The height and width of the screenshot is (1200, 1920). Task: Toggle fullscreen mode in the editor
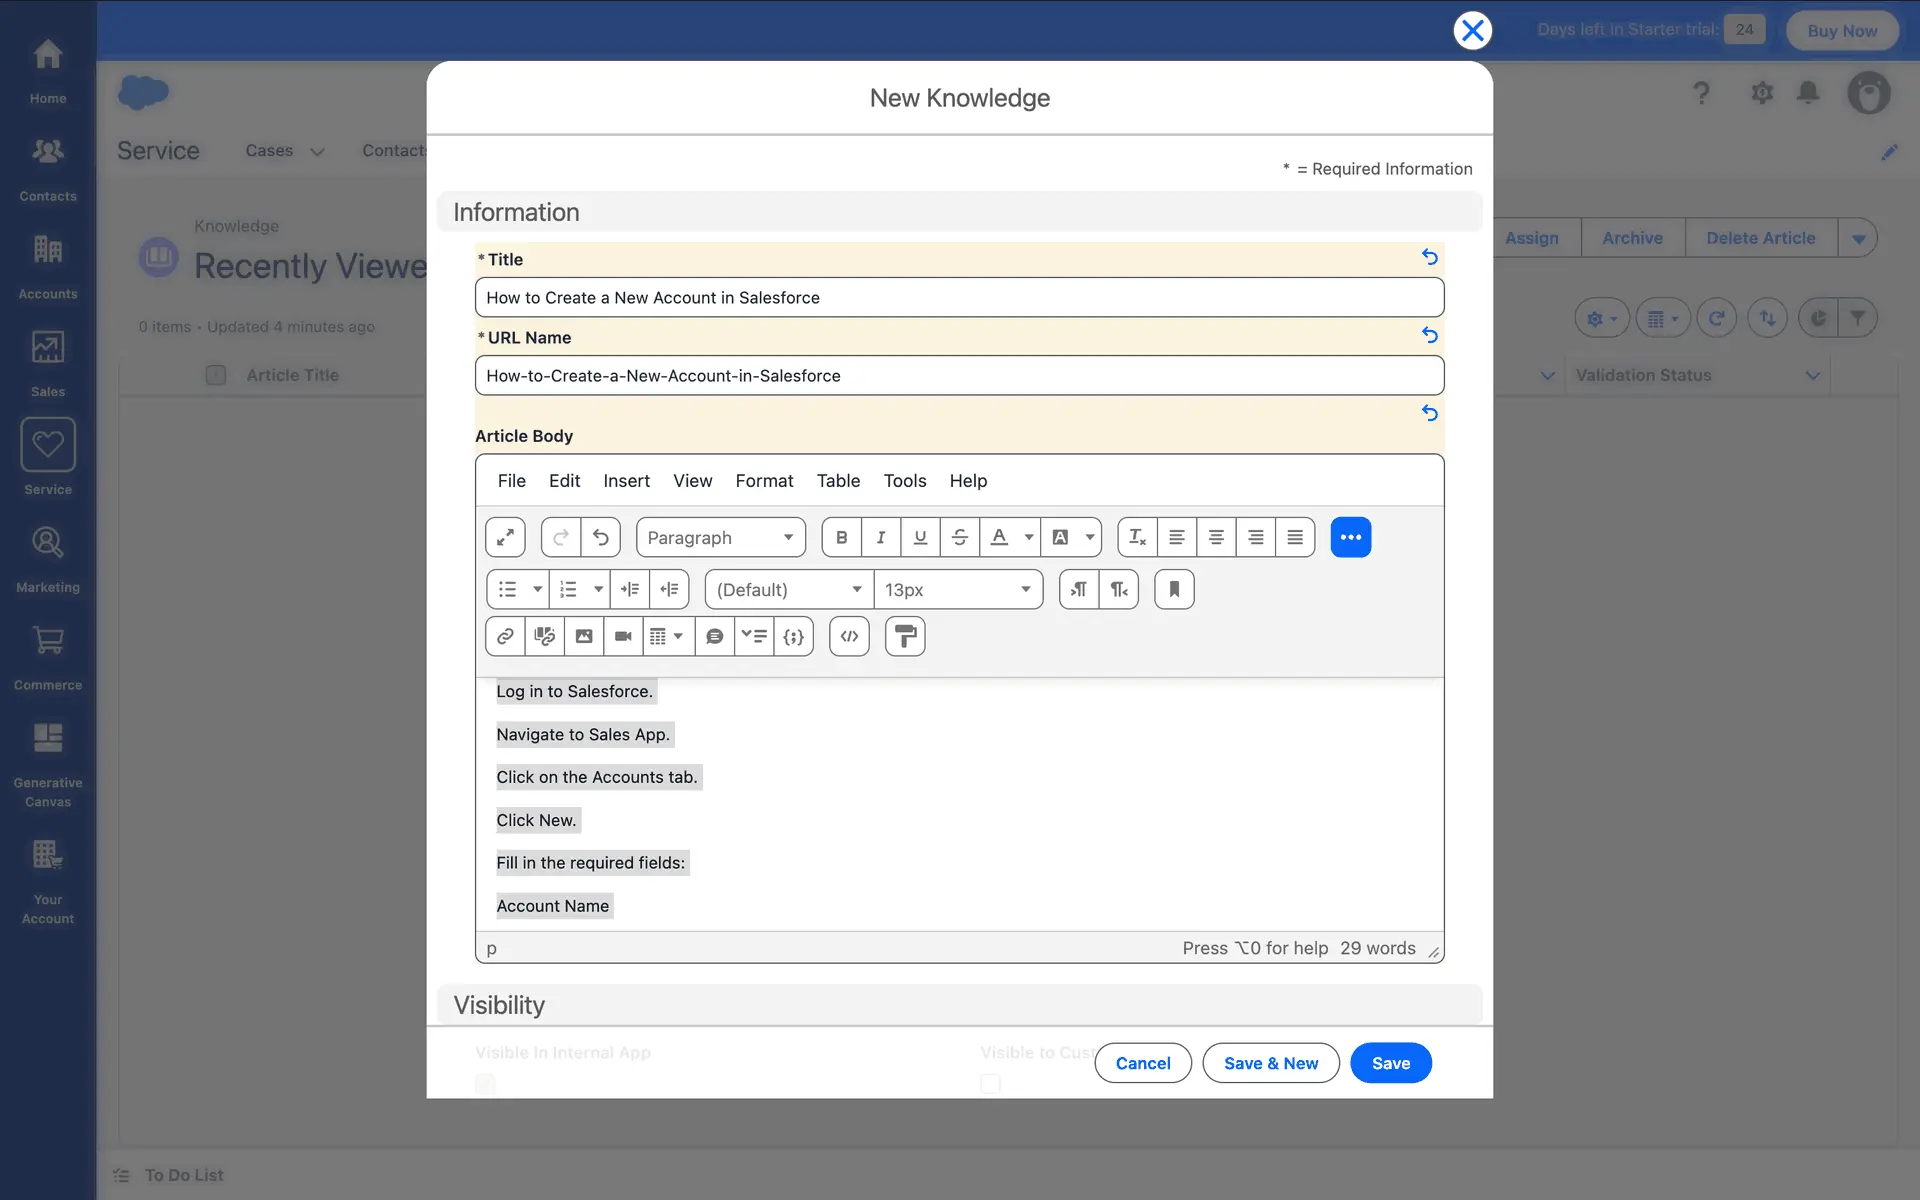(505, 537)
